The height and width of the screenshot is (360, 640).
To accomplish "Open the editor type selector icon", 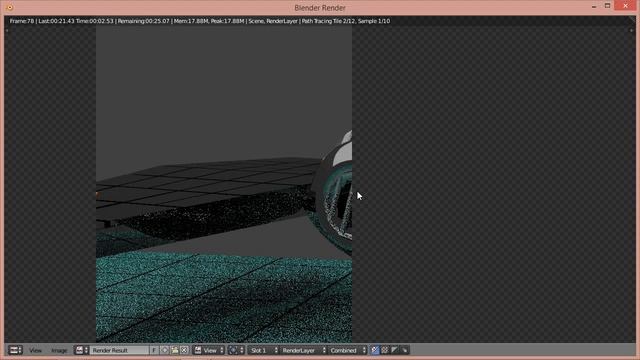I will [15, 350].
